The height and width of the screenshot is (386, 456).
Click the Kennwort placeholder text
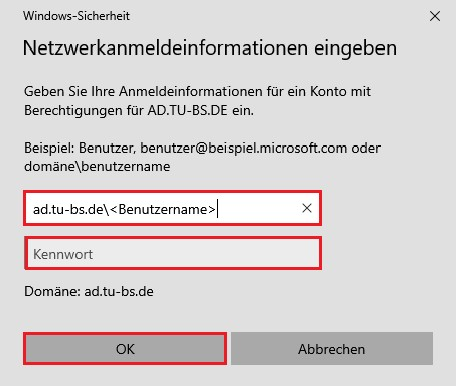[x=63, y=254]
